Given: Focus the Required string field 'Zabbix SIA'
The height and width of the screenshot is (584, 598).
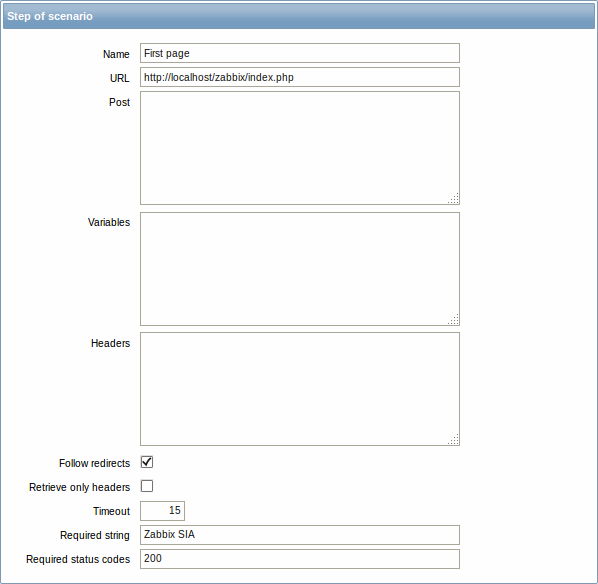Looking at the screenshot, I should click(300, 535).
